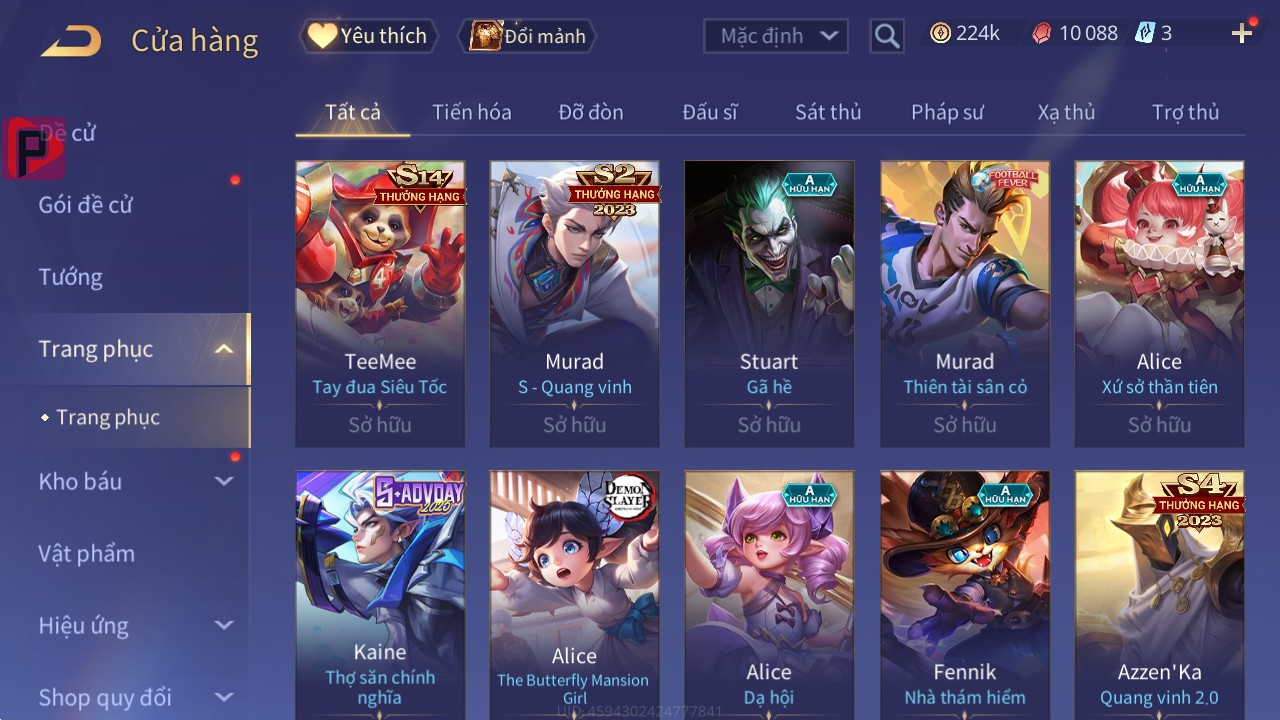Open the Mặc định sort dropdown
1280x720 pixels.
click(776, 36)
